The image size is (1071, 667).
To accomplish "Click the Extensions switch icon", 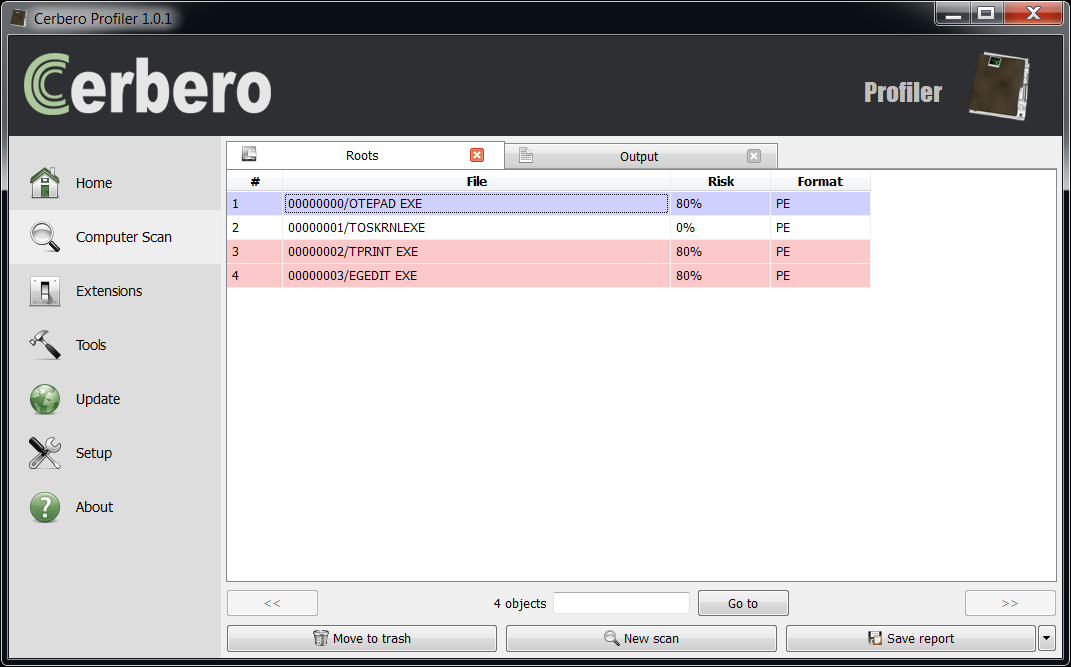I will [x=45, y=291].
